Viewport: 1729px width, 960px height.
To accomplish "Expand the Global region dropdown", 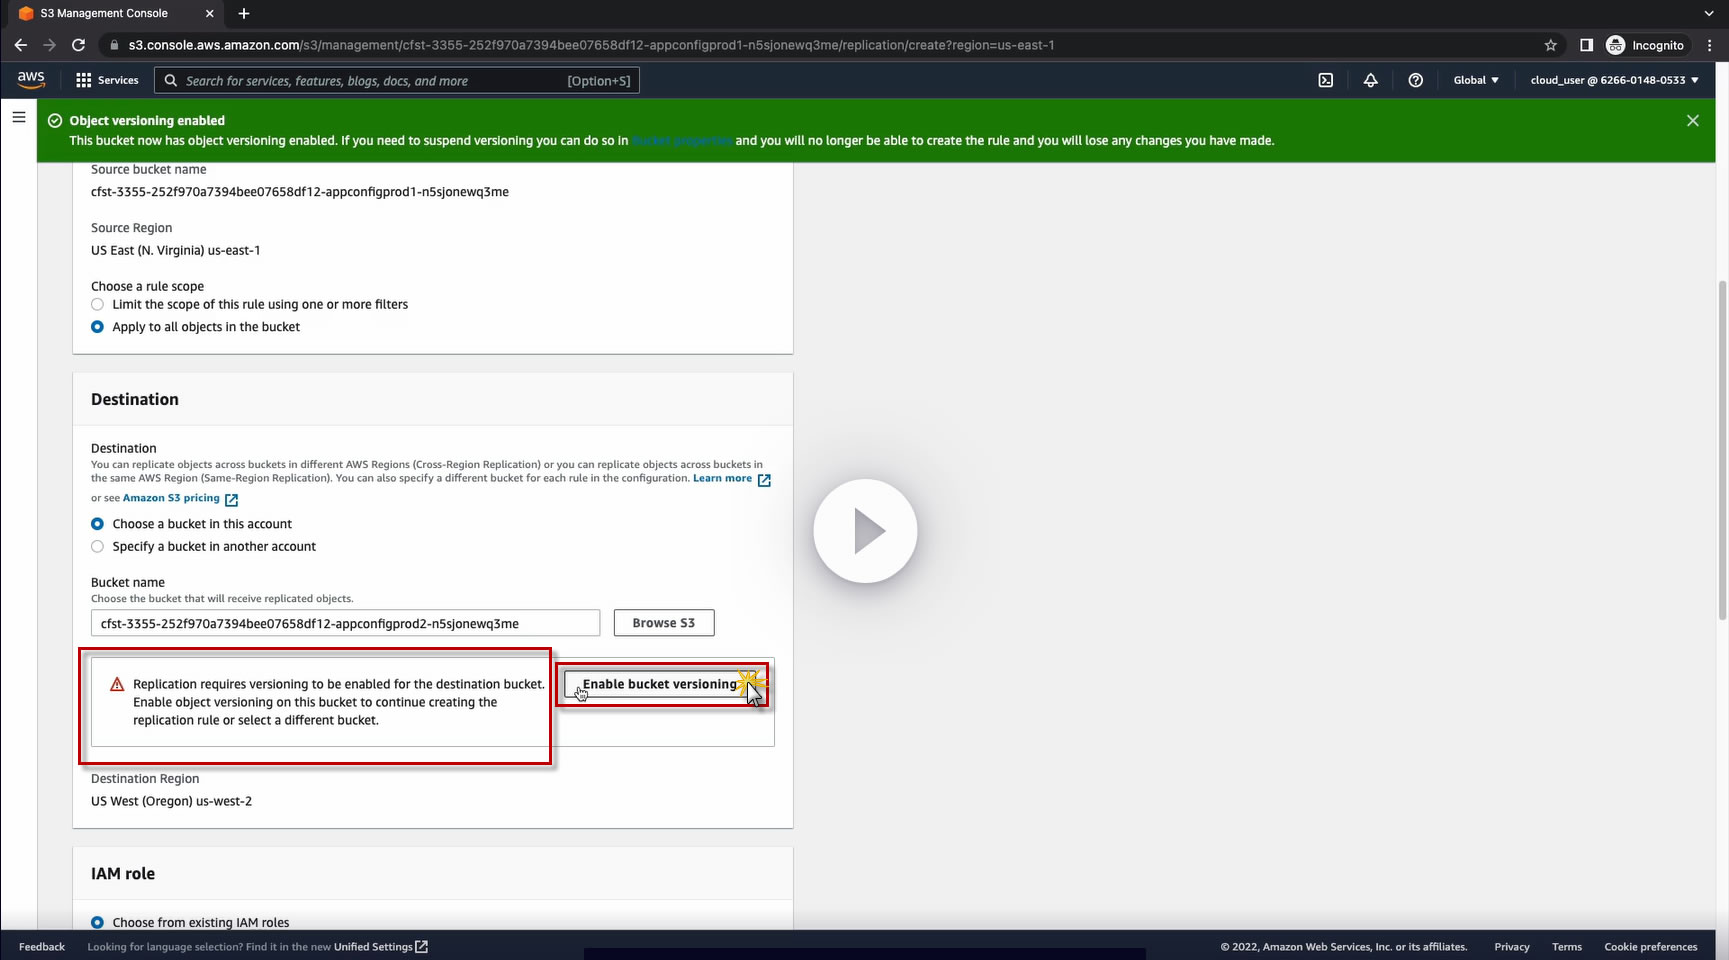I will (1476, 80).
